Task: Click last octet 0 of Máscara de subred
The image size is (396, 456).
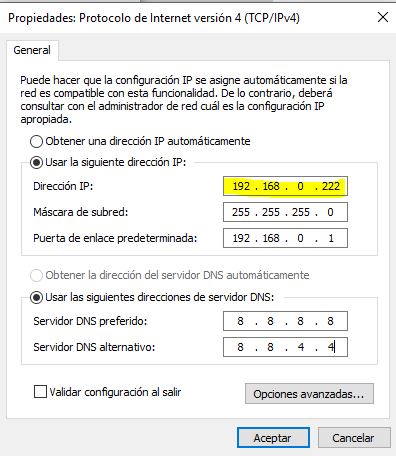Action: click(330, 212)
